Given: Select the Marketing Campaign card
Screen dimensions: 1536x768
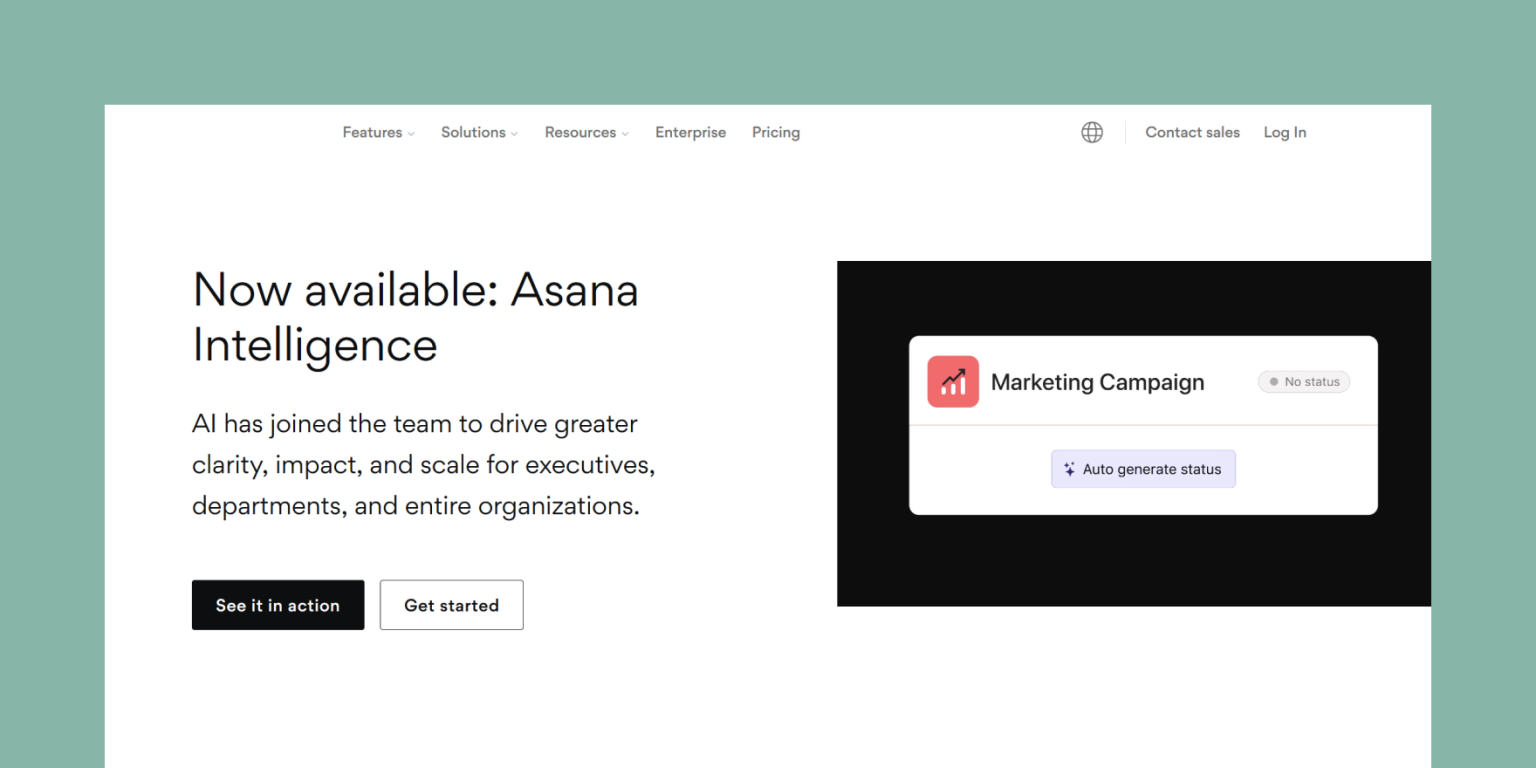Looking at the screenshot, I should tap(1143, 424).
